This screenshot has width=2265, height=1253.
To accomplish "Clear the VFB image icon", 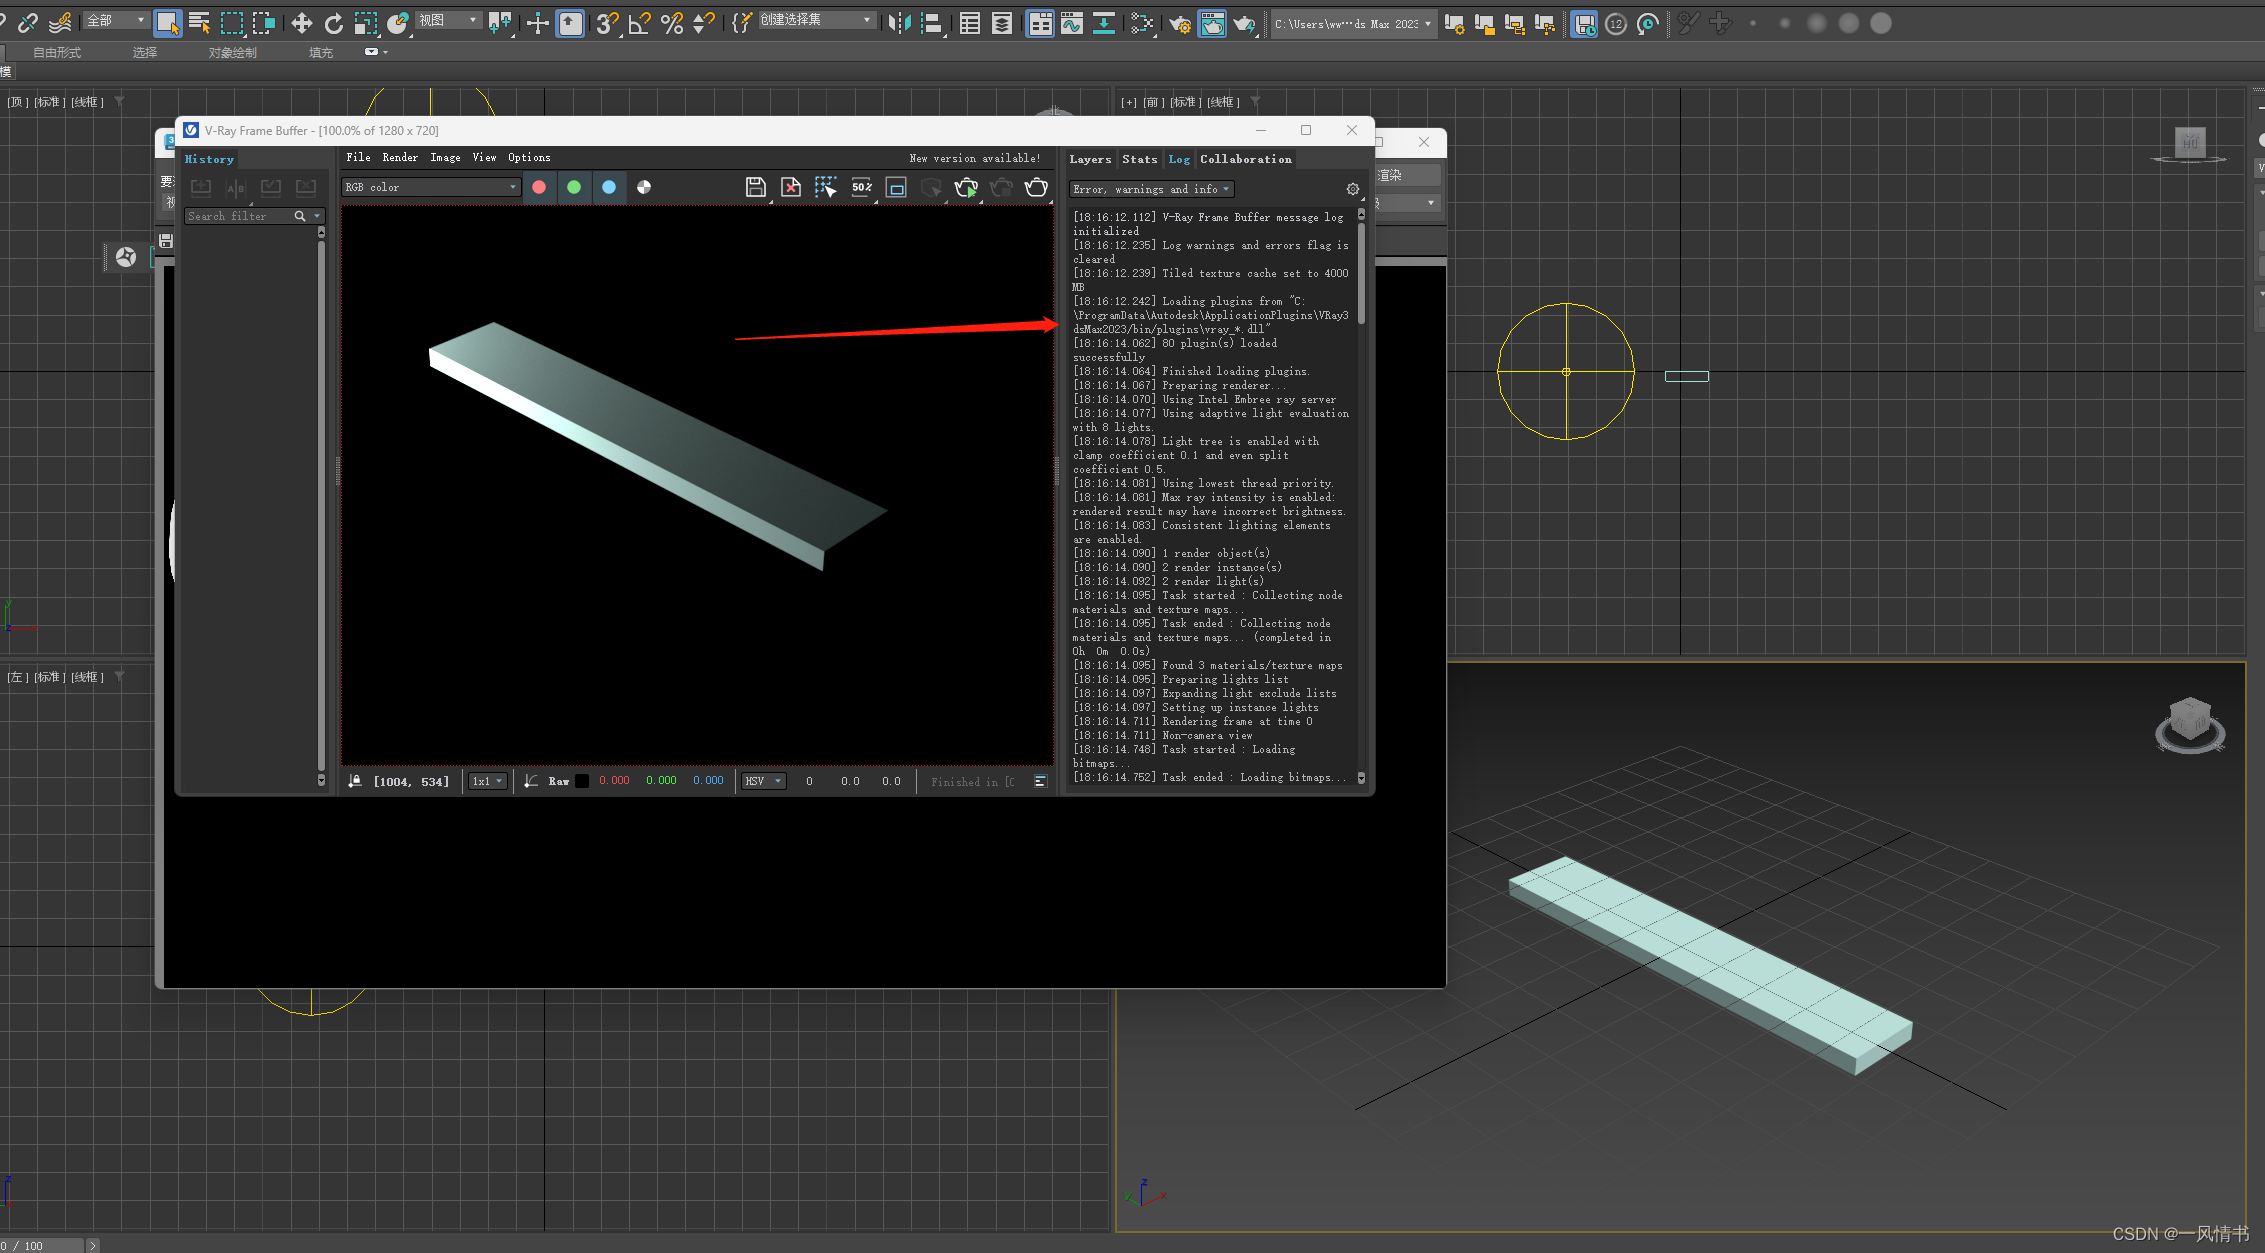I will (791, 187).
